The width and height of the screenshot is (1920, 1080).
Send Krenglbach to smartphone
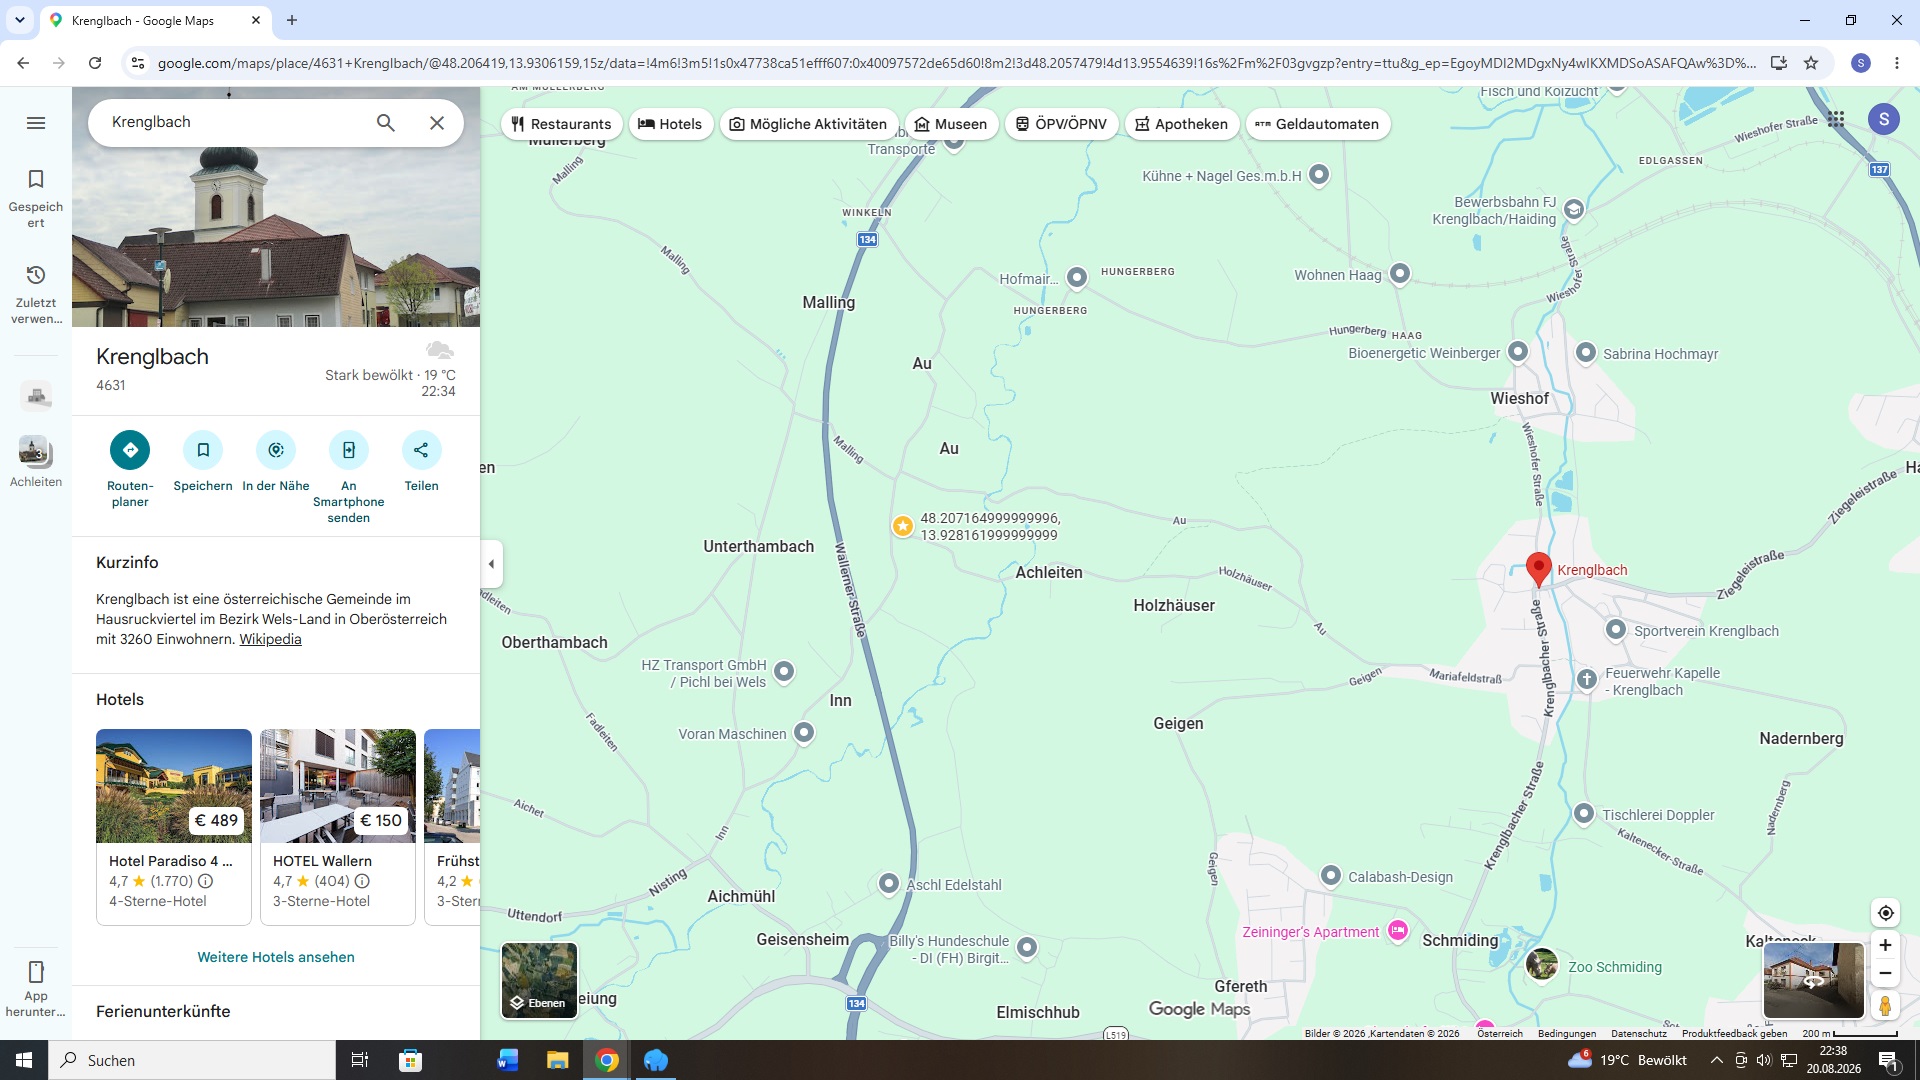(349, 450)
